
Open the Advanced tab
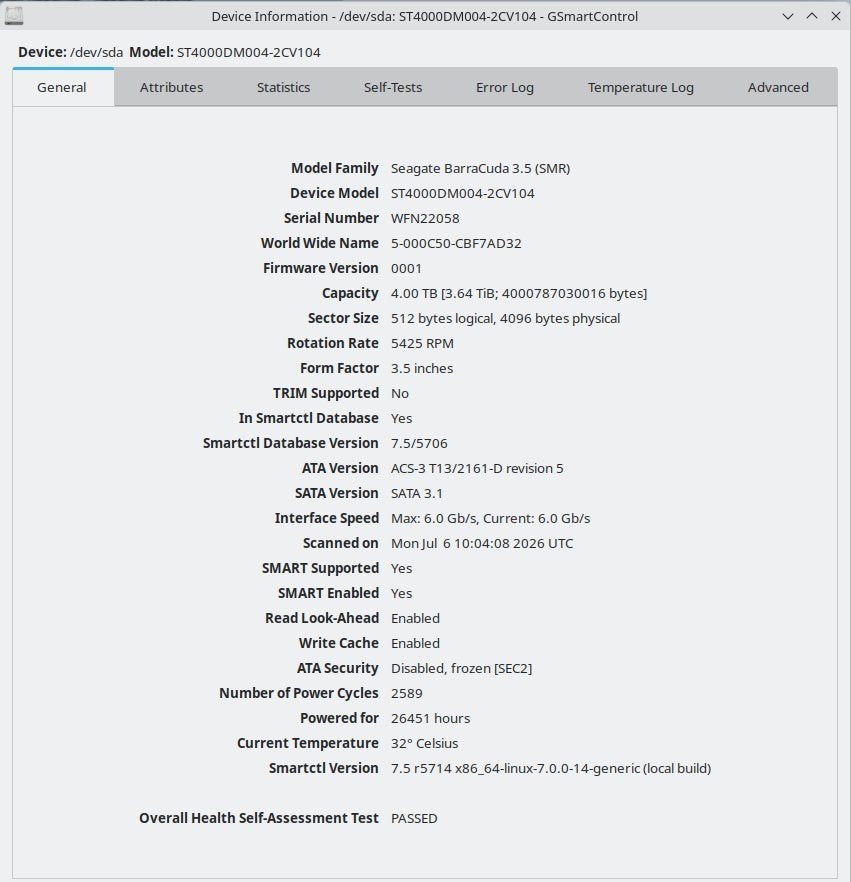tap(778, 87)
